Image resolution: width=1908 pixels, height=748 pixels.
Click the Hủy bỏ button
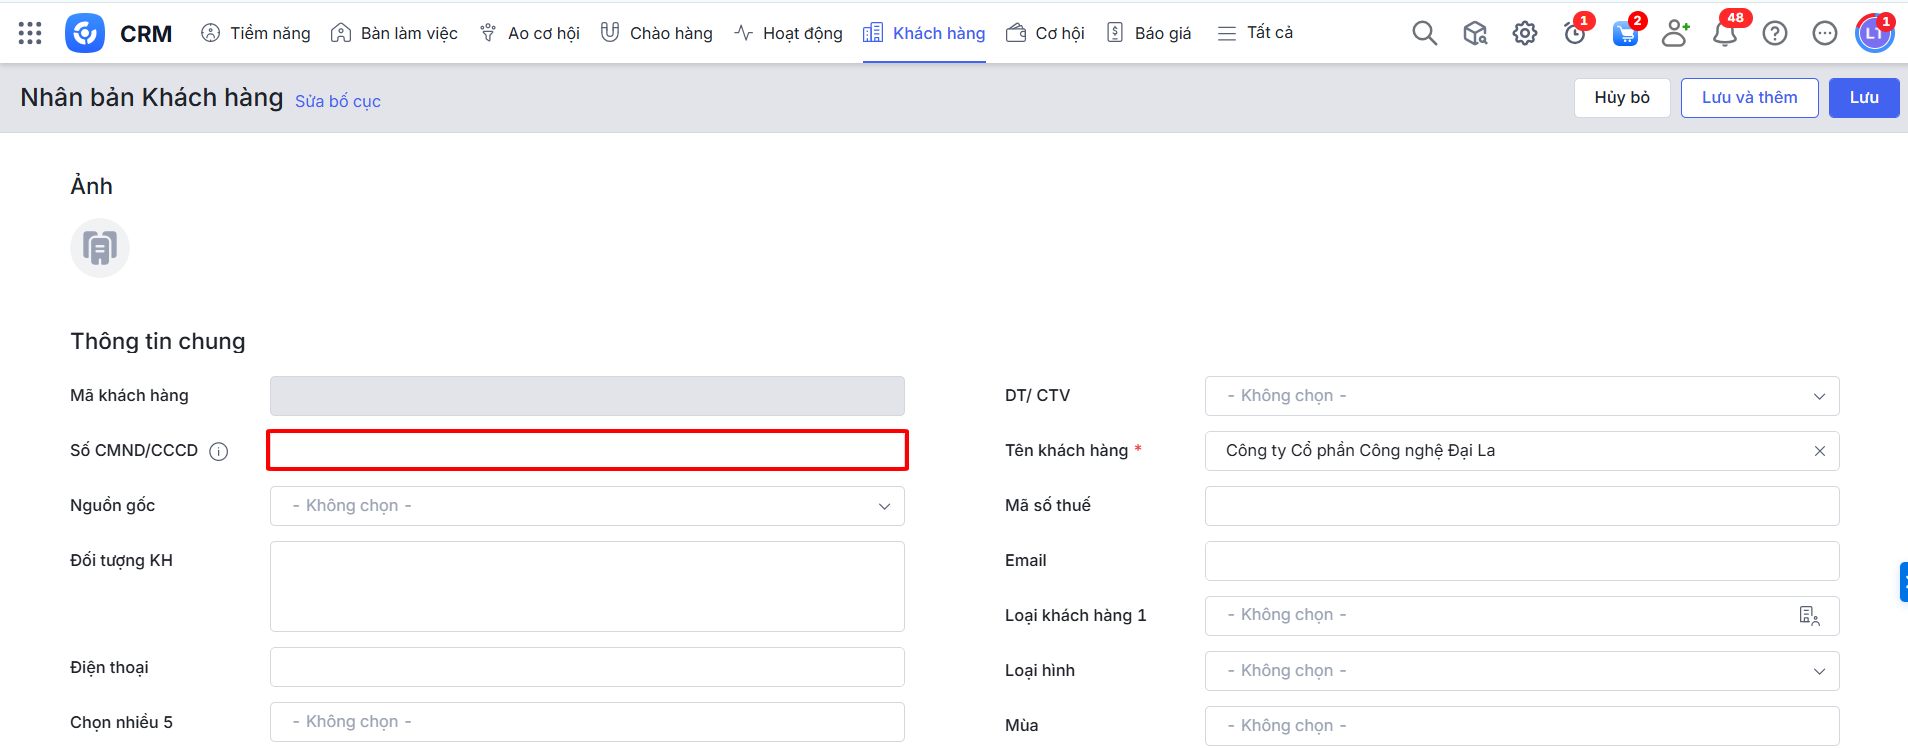point(1621,98)
